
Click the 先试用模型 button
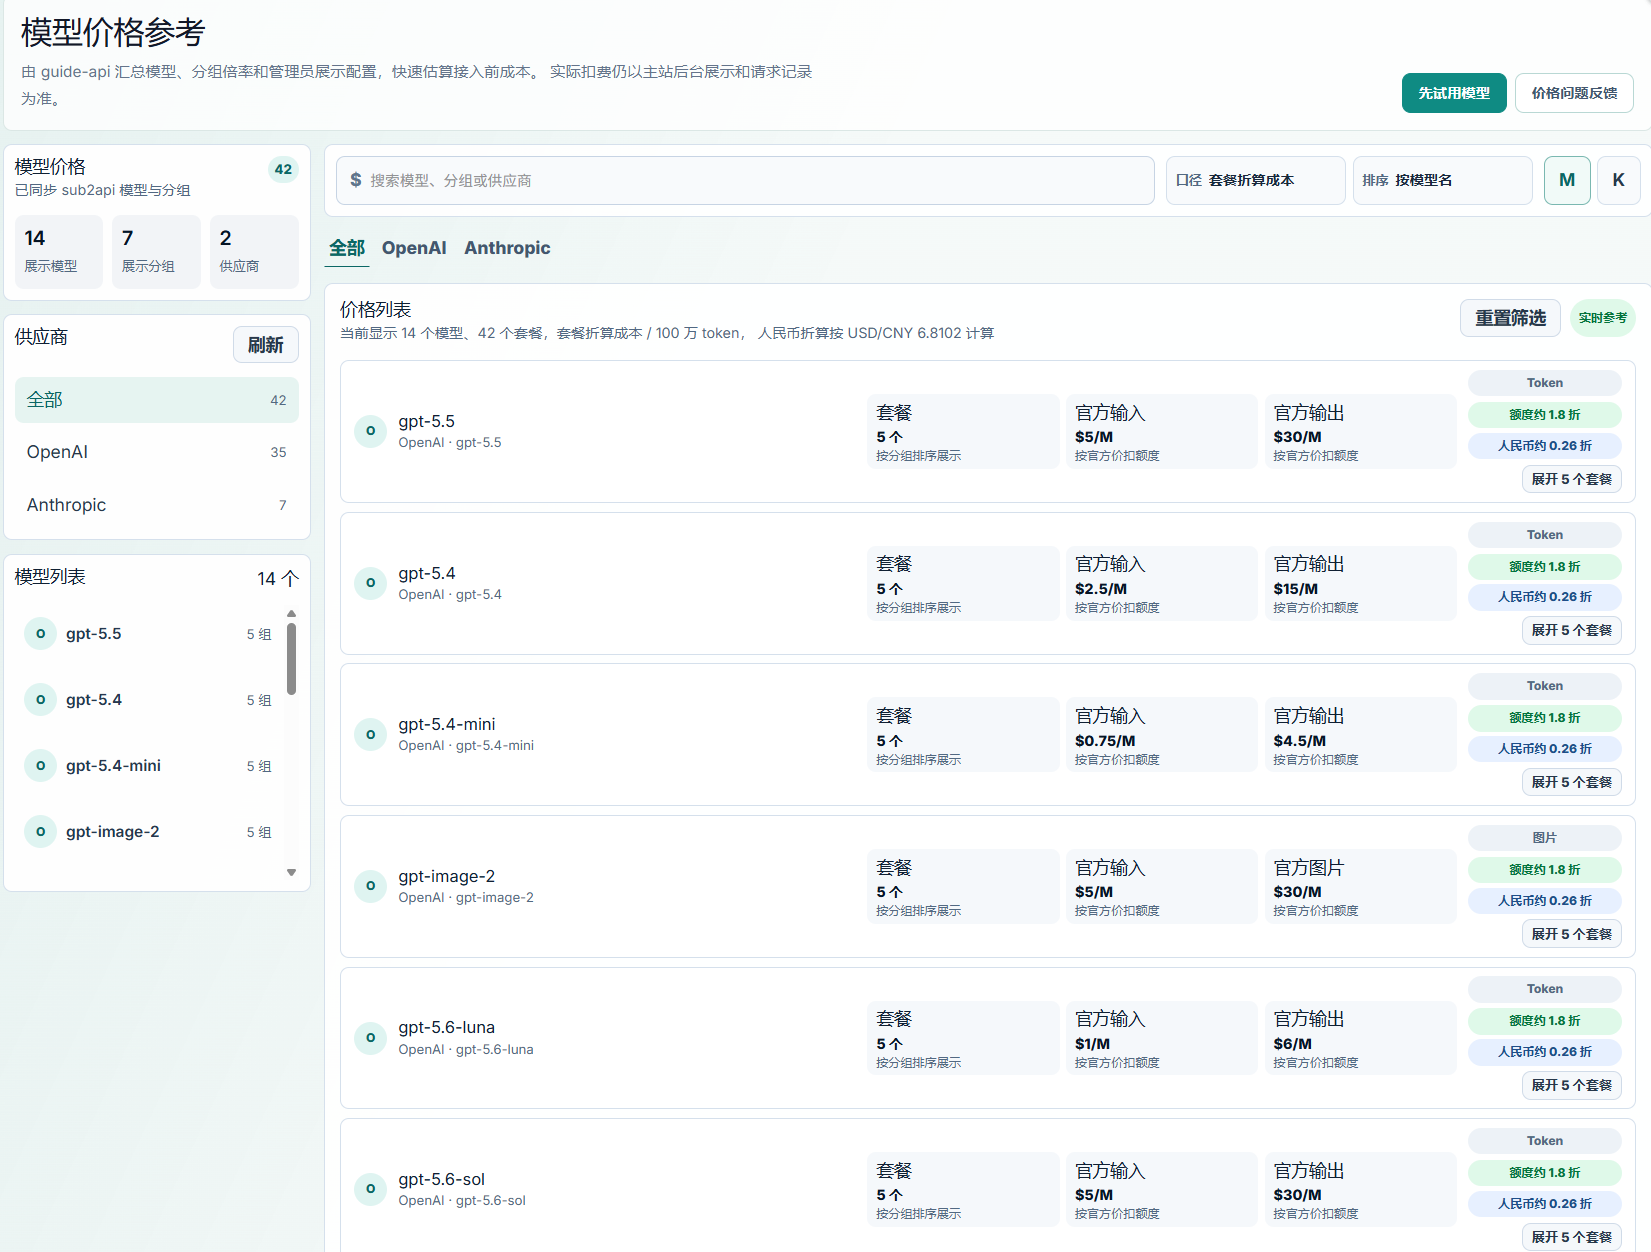click(1454, 93)
